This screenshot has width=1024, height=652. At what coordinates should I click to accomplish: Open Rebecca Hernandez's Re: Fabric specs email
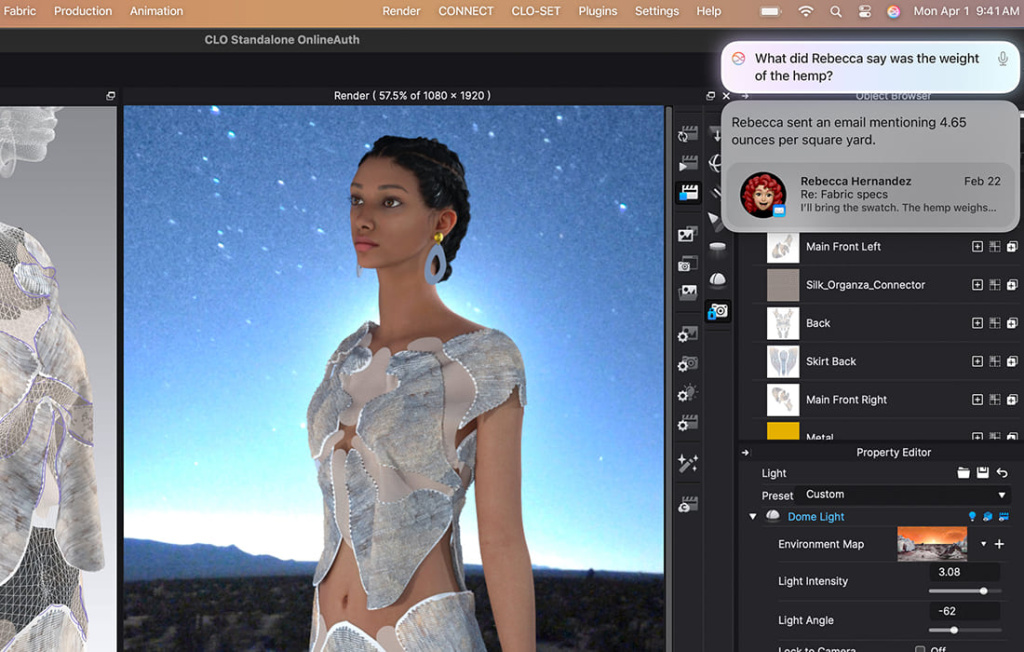(x=871, y=194)
